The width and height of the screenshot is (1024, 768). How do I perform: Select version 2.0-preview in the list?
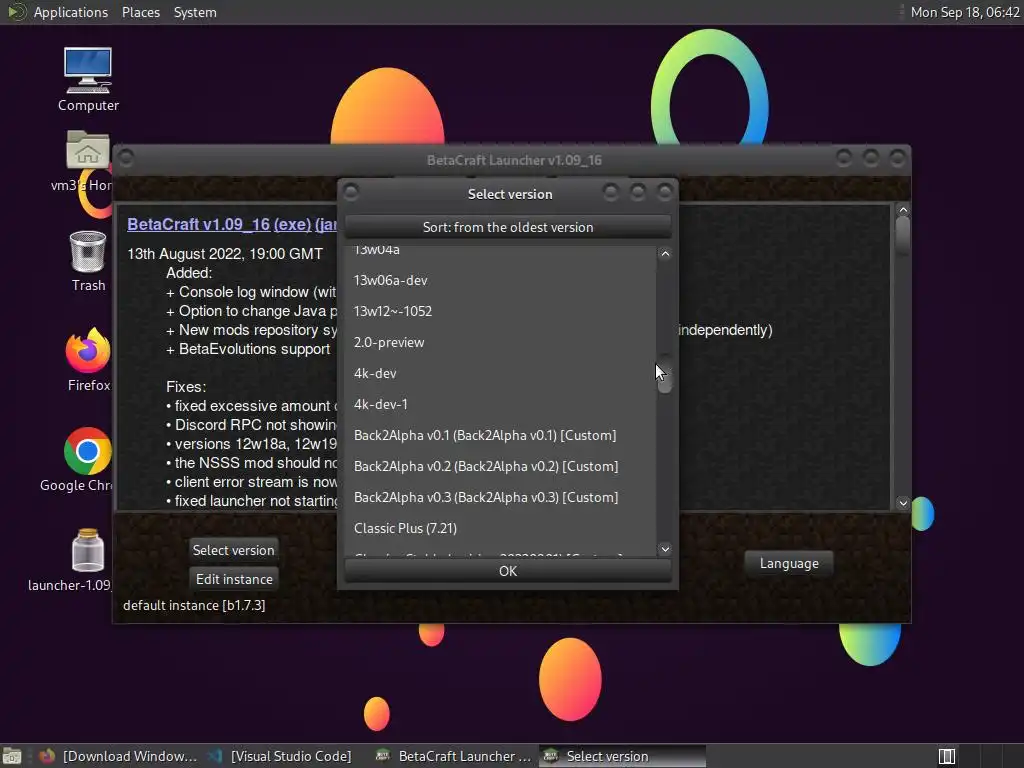[x=500, y=342]
